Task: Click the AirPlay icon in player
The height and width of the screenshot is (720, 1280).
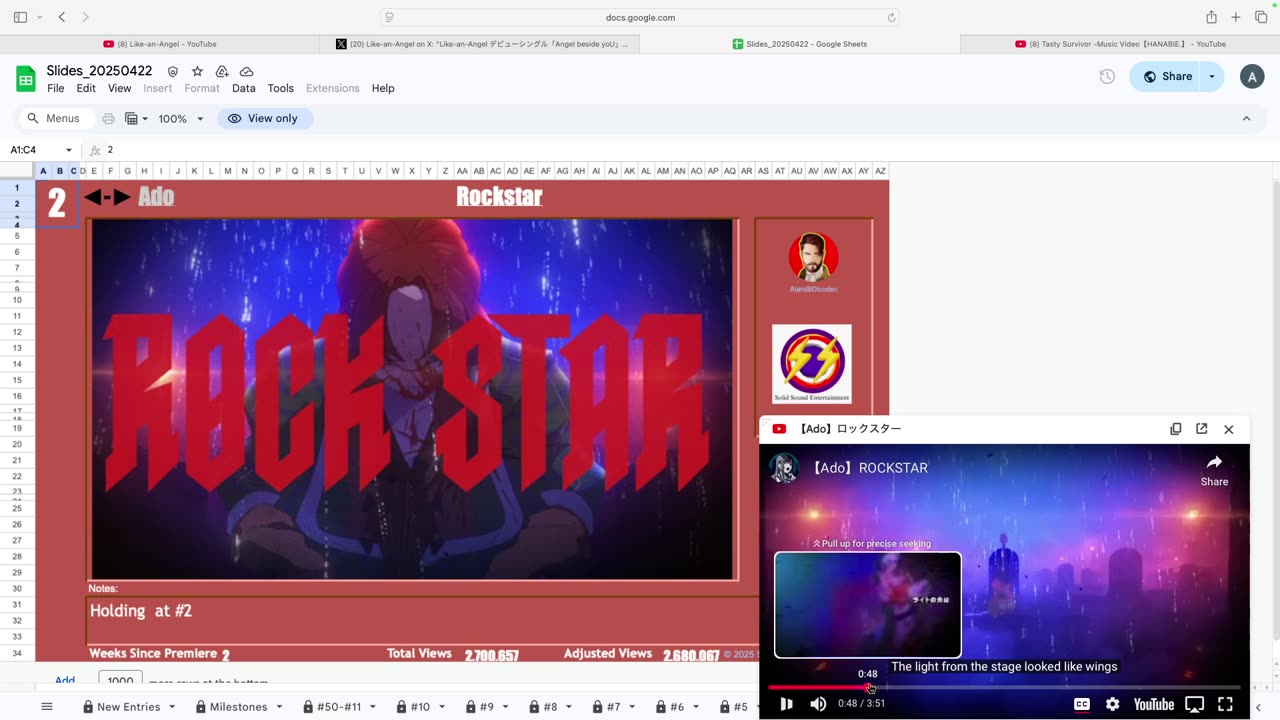Action: (x=1194, y=704)
